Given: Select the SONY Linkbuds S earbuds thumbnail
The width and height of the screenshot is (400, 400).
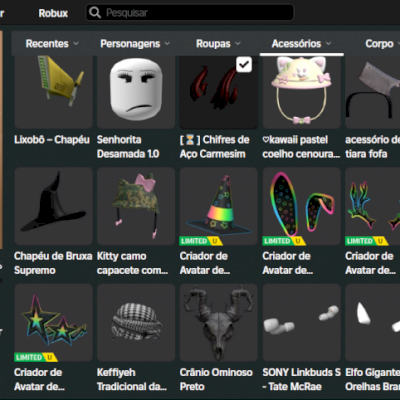Looking at the screenshot, I should tap(301, 323).
